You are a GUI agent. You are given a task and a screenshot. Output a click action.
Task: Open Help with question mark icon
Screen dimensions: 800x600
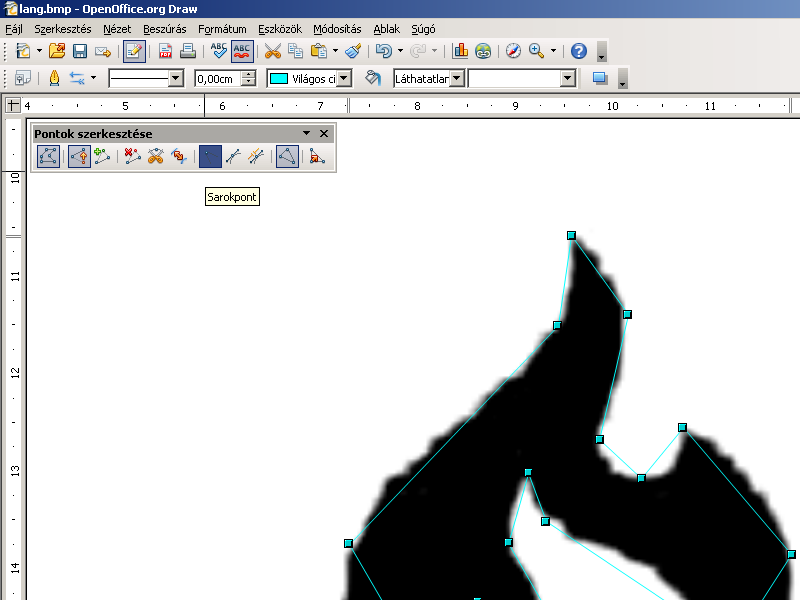coord(579,51)
